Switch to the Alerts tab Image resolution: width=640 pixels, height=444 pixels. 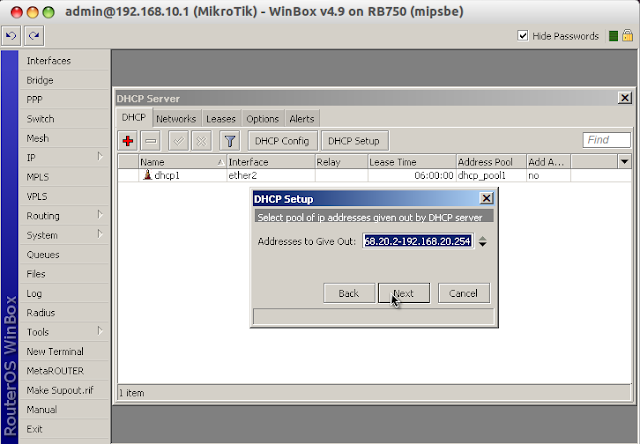(302, 119)
